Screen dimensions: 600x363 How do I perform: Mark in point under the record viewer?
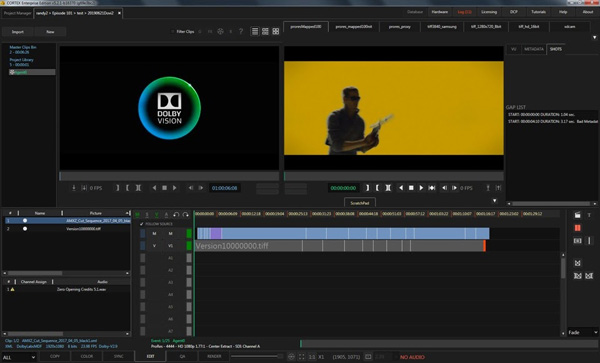click(368, 188)
